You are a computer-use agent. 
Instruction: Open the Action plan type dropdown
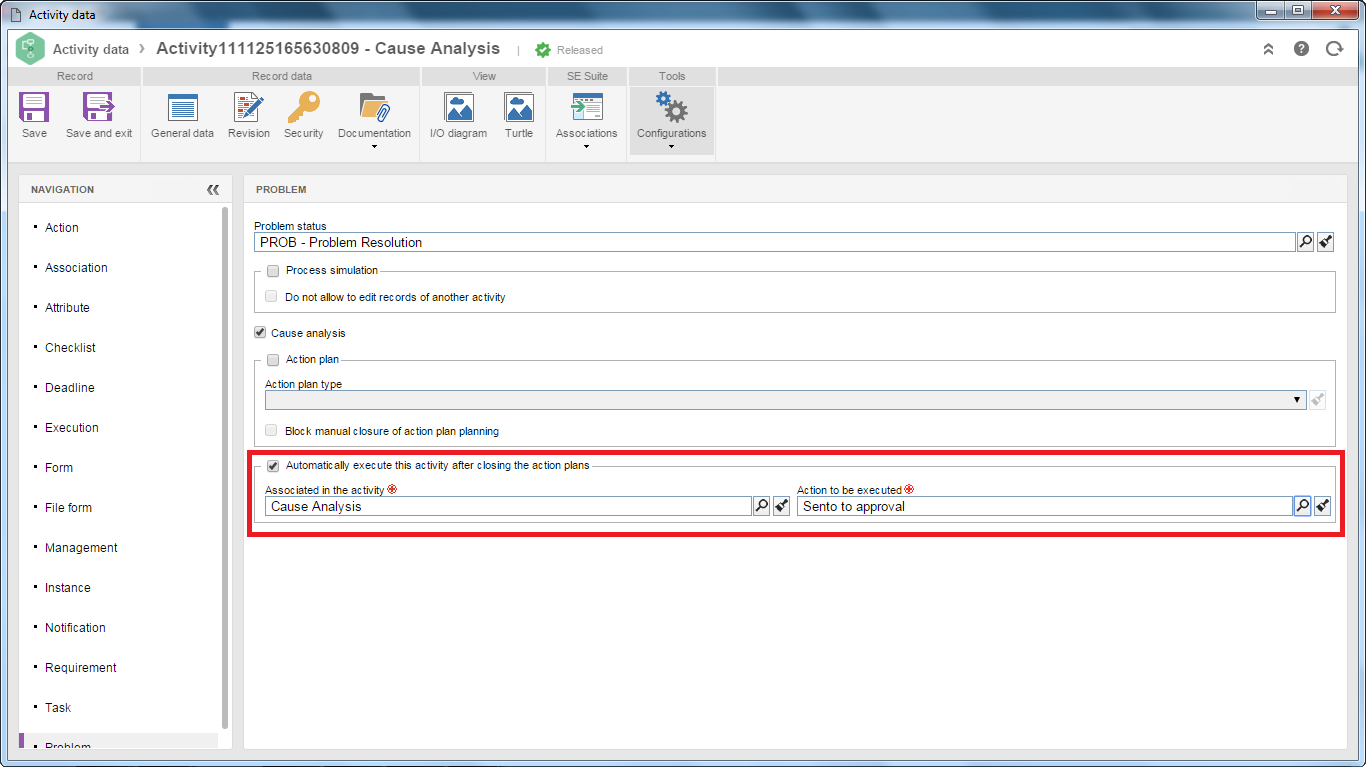(1298, 399)
